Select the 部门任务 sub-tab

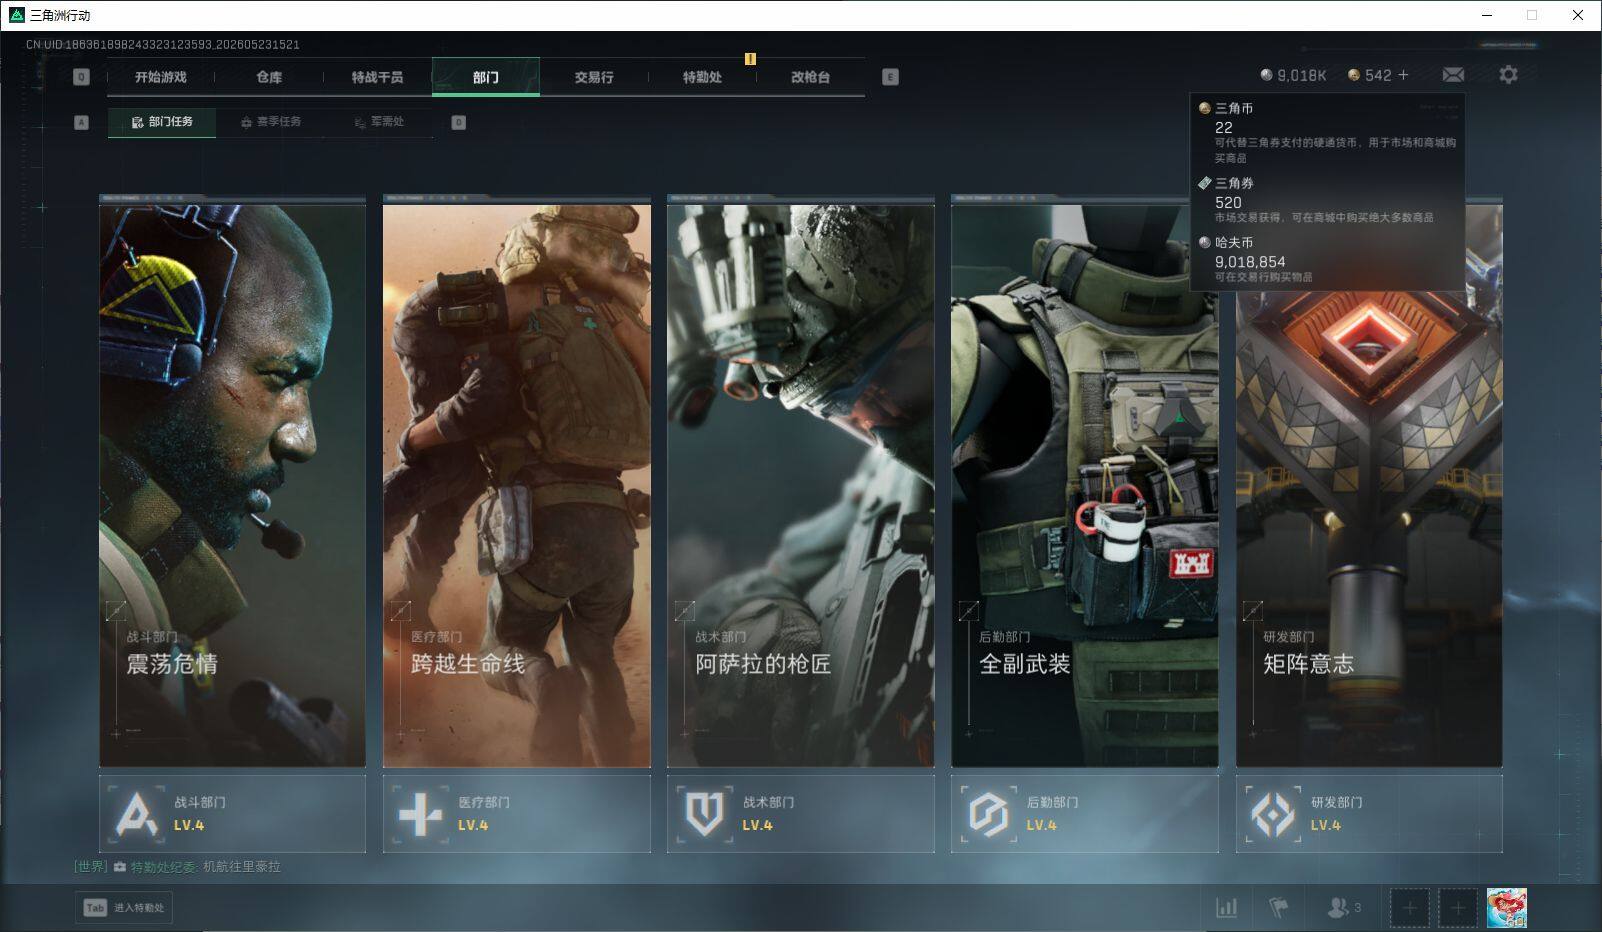click(162, 122)
